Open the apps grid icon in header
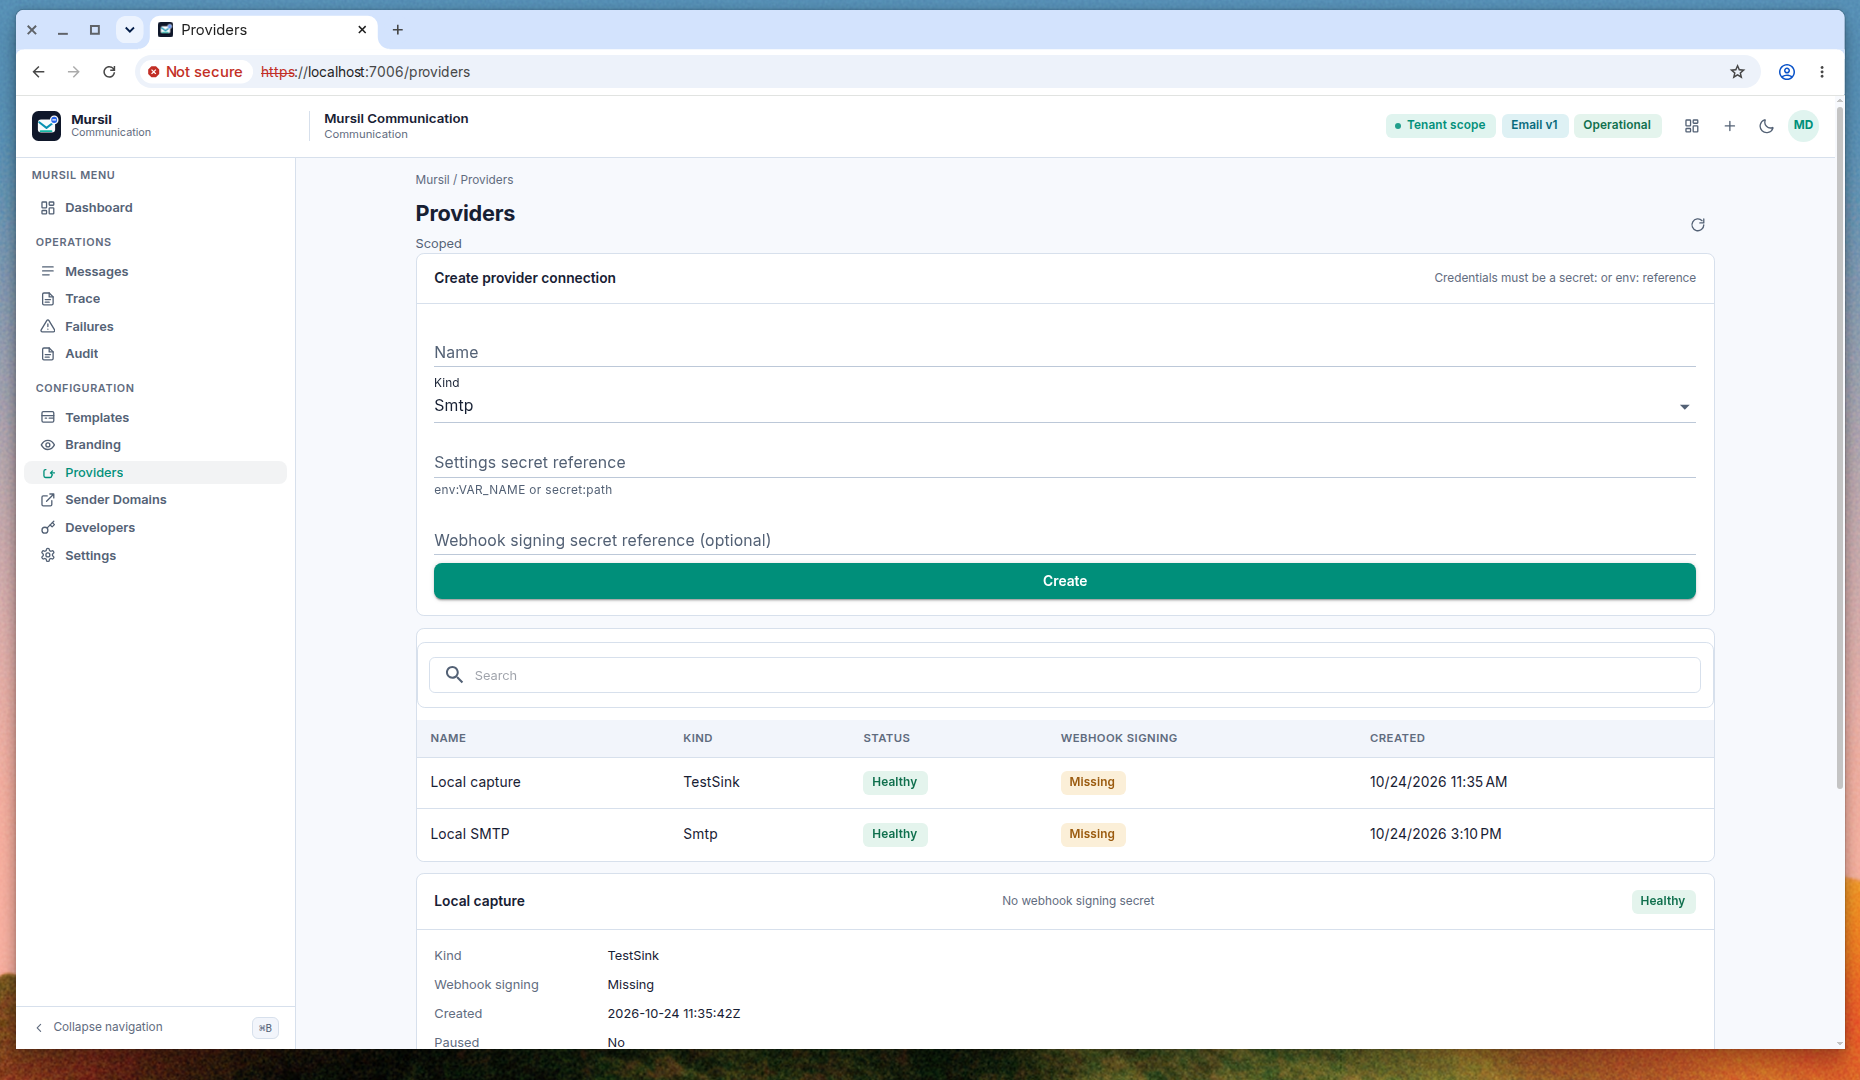This screenshot has height=1080, width=1860. (1692, 126)
